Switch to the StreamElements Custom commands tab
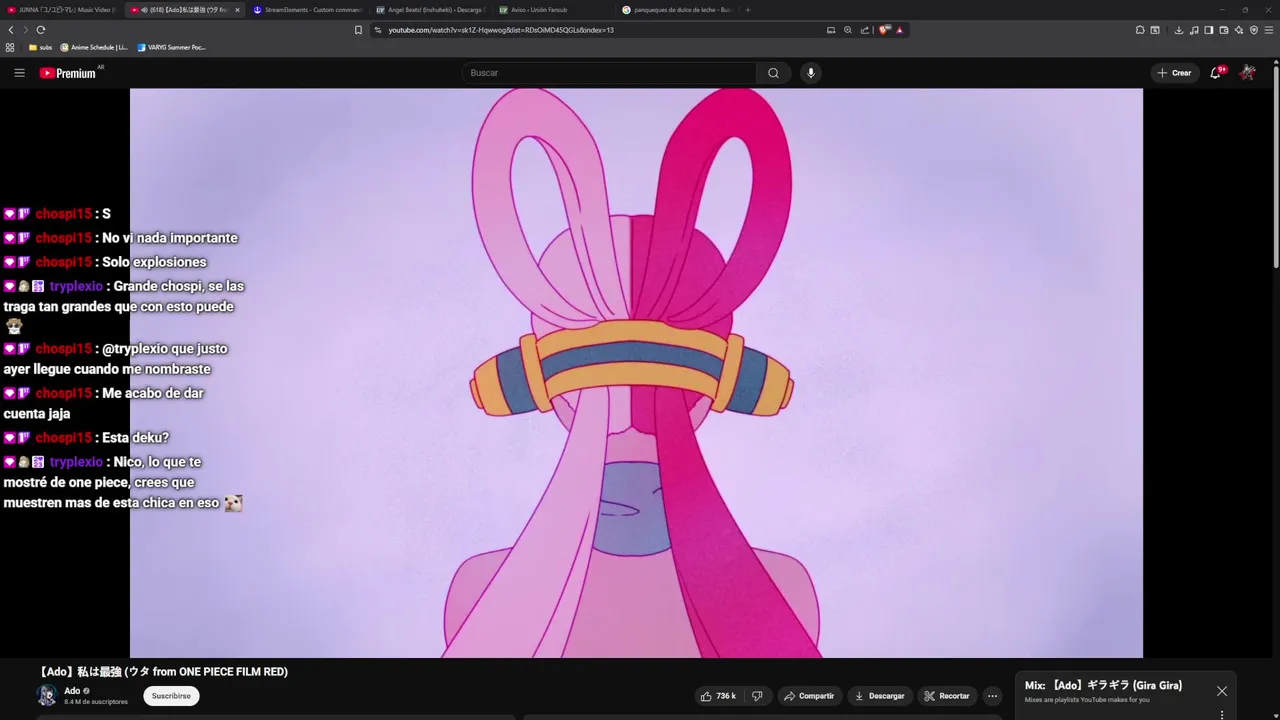1280x720 pixels. click(307, 10)
